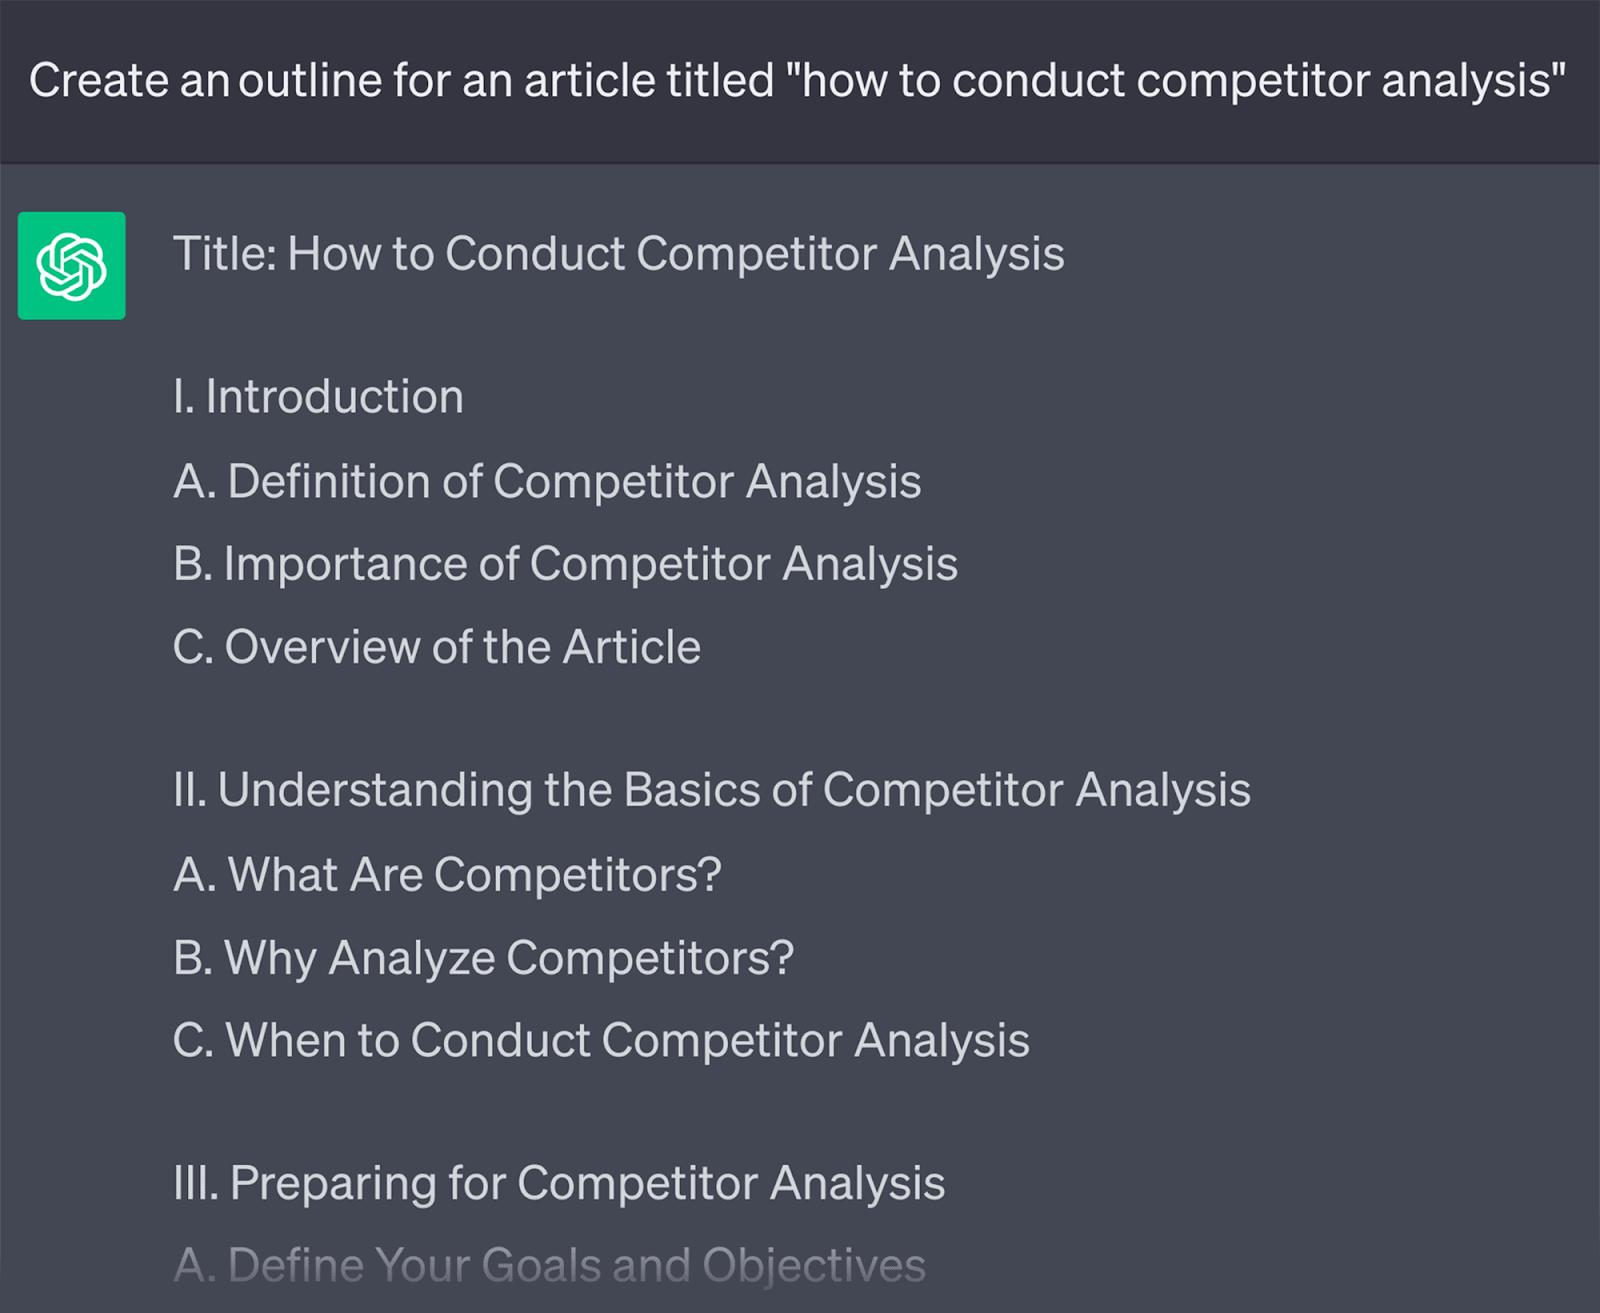Click the word "Article" in the Overview line
This screenshot has height=1313, width=1600.
pos(631,647)
